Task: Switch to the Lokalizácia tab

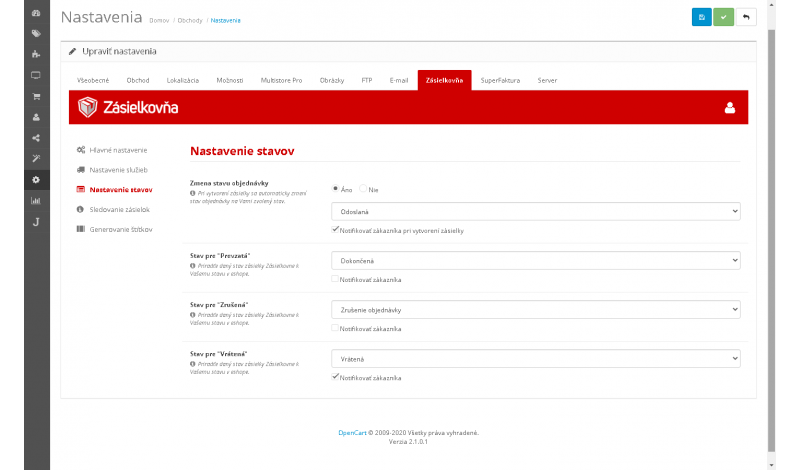Action: click(183, 80)
